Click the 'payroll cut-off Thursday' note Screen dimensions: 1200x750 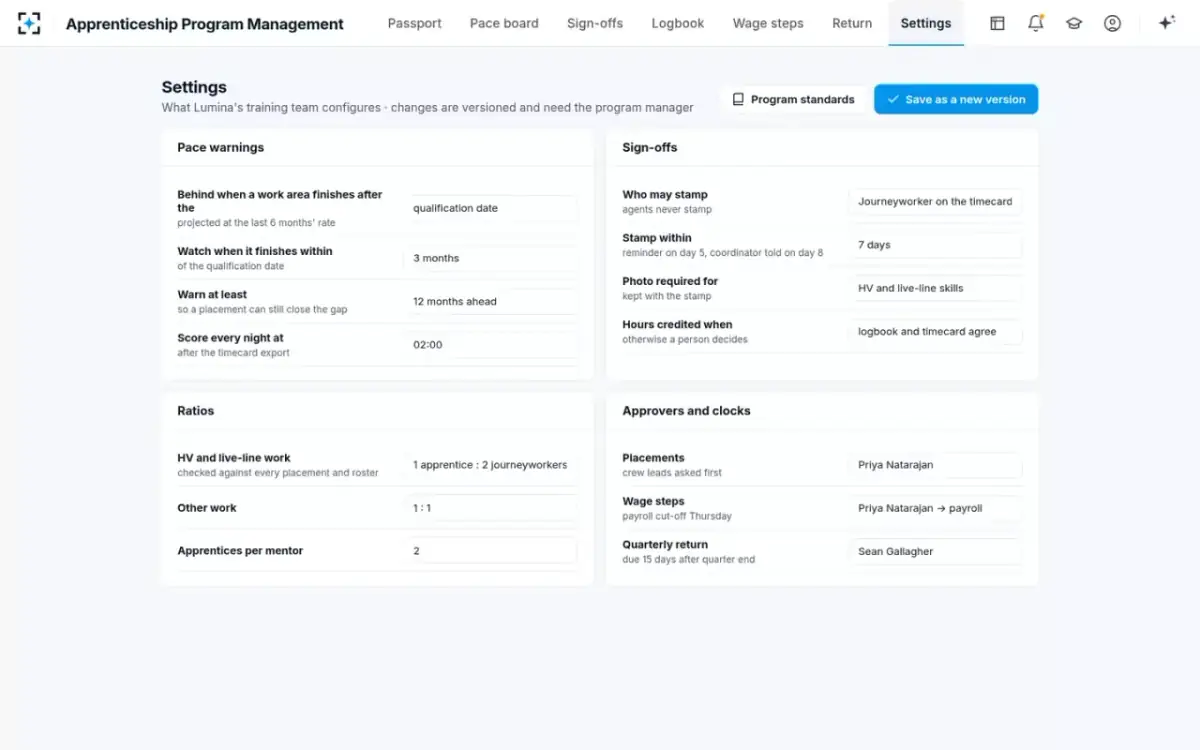677,516
